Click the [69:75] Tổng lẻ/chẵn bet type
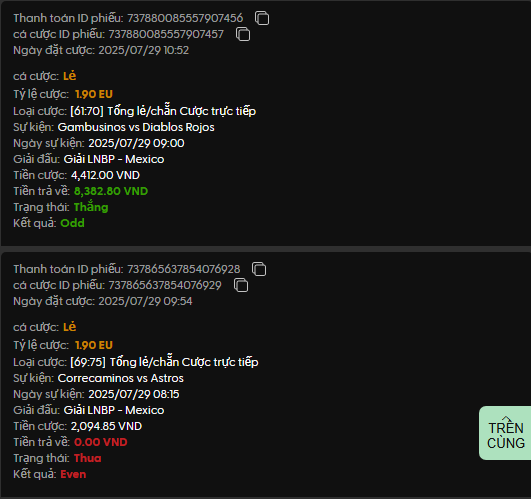The height and width of the screenshot is (499, 531). coord(164,362)
